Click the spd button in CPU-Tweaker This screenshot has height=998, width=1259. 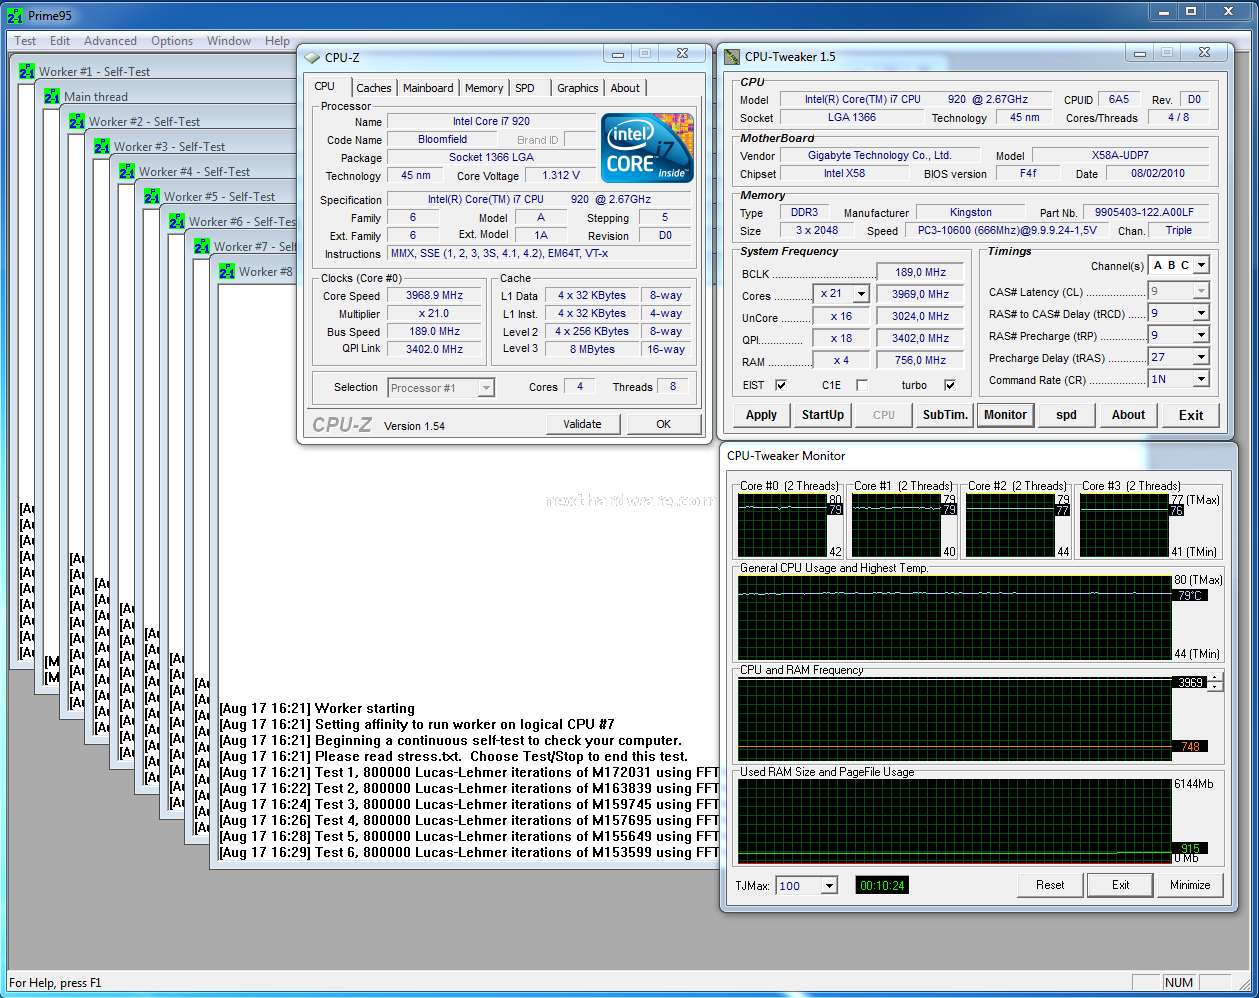(1067, 415)
